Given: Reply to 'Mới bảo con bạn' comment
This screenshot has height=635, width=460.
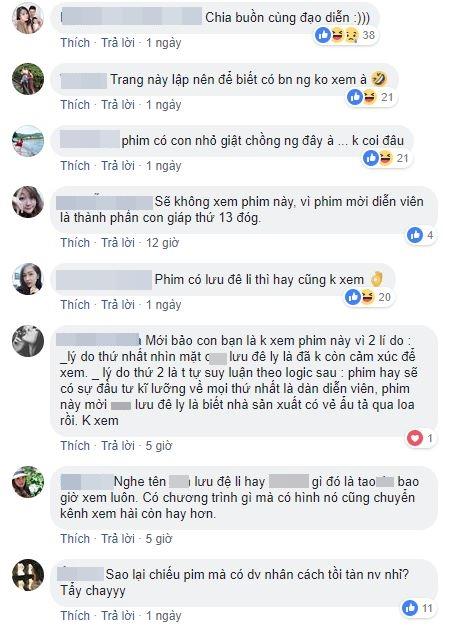Looking at the screenshot, I should click(x=118, y=445).
